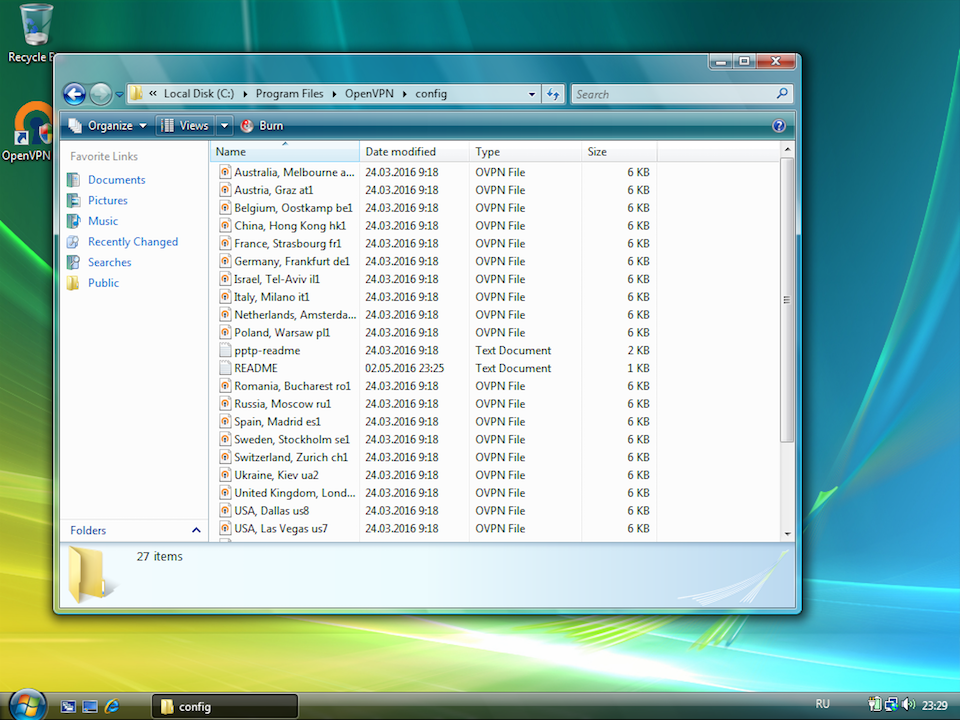Select Poland, Warsaw pl1 file icon
The width and height of the screenshot is (960, 720).
coord(225,332)
